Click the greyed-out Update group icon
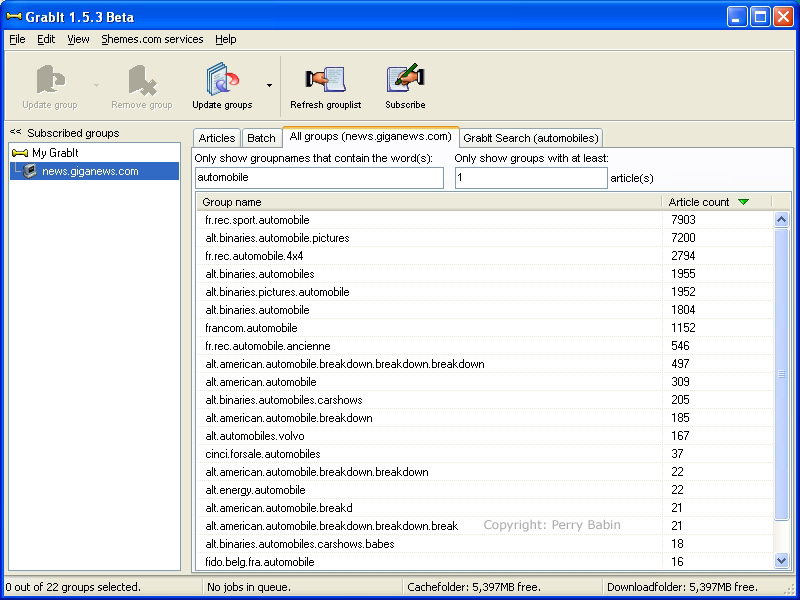Image resolution: width=800 pixels, height=600 pixels. 50,79
